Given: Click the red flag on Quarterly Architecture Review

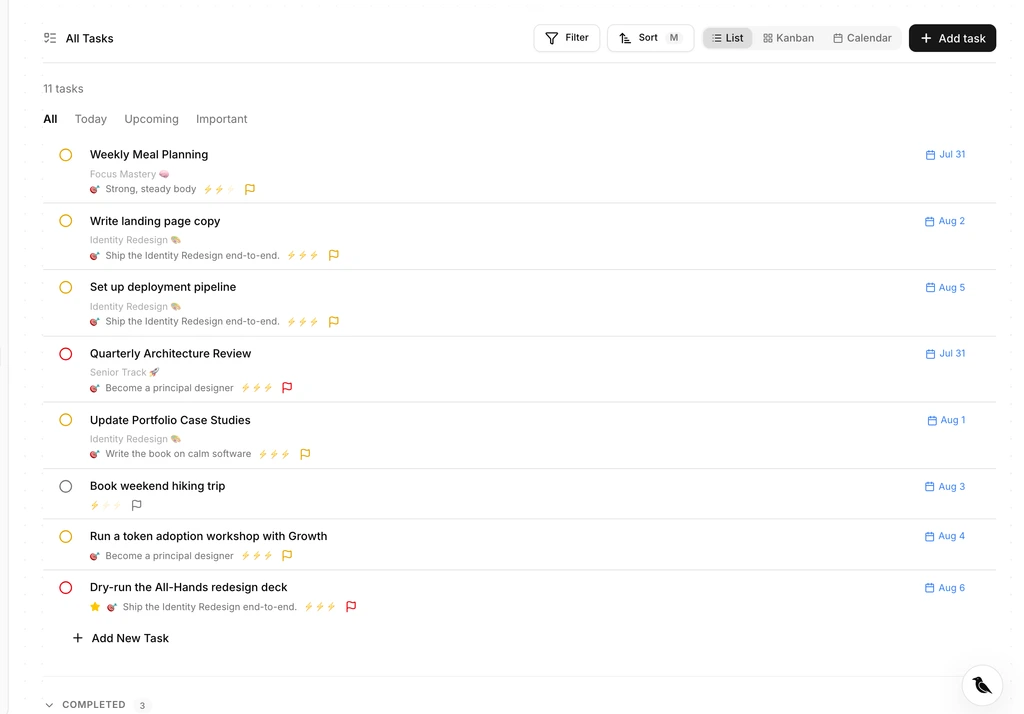Looking at the screenshot, I should click(x=287, y=387).
